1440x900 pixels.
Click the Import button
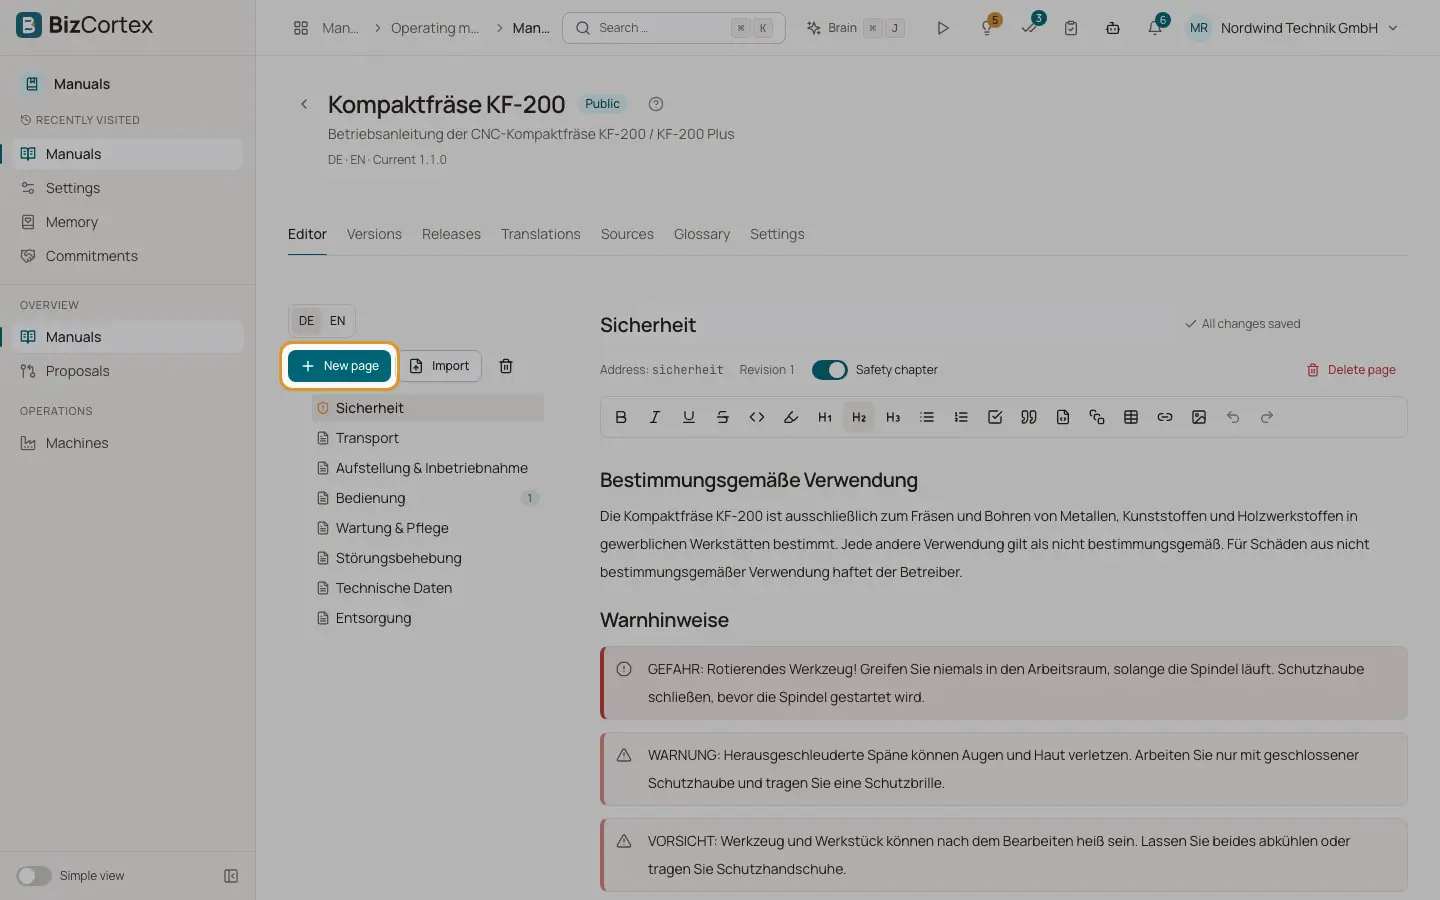tap(440, 366)
